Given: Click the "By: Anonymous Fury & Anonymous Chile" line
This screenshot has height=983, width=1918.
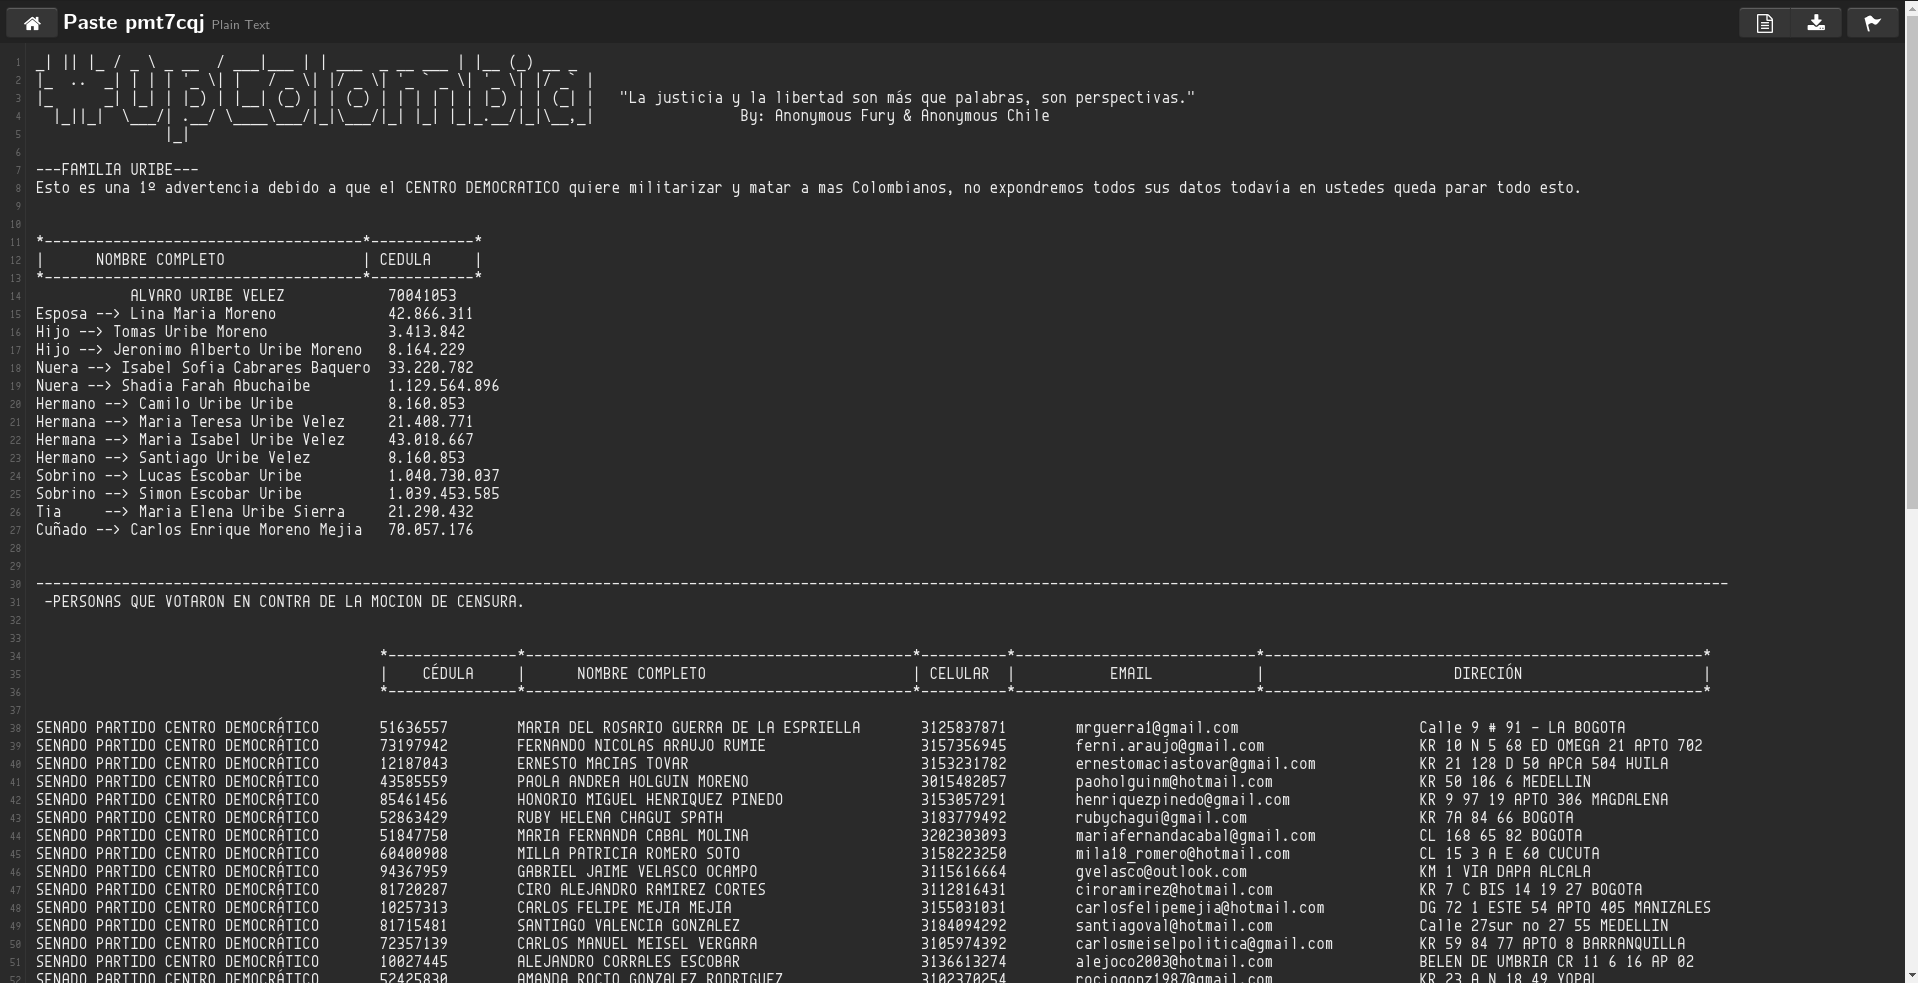Looking at the screenshot, I should click(x=895, y=116).
